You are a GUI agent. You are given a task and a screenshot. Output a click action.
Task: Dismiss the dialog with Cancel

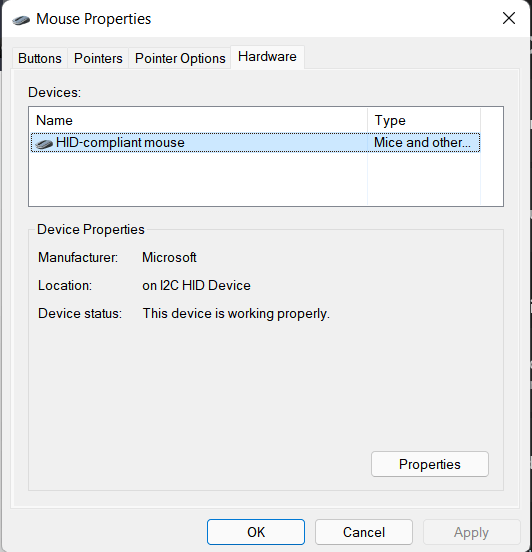click(x=364, y=532)
